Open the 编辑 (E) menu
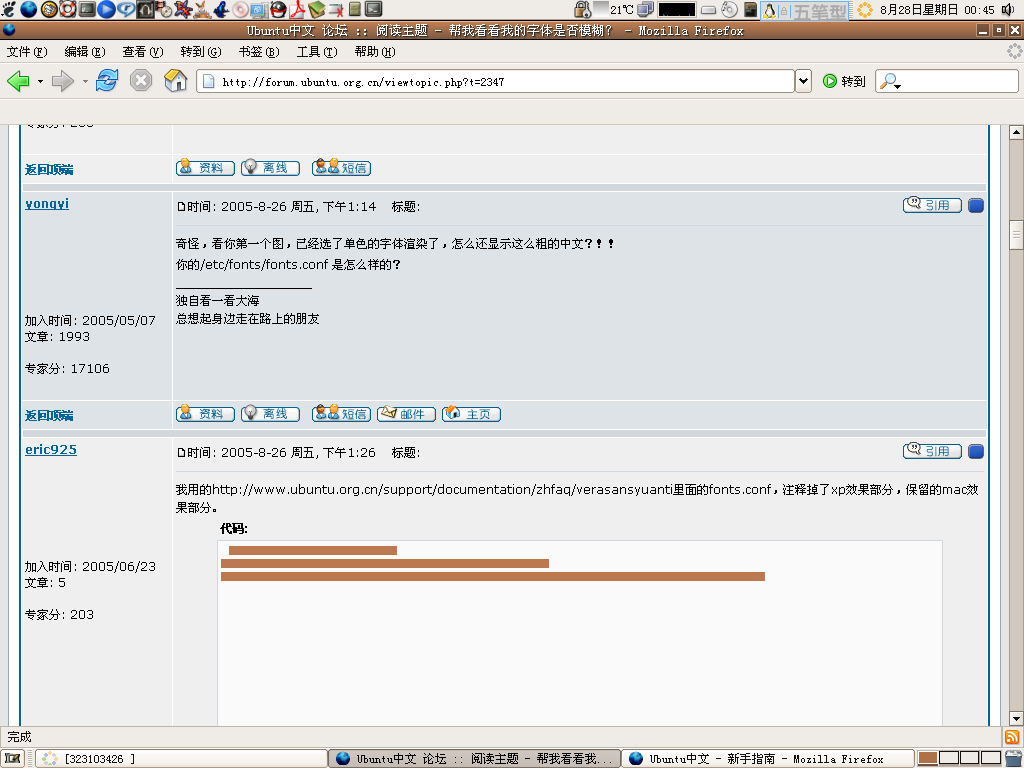The image size is (1024, 768). (85, 52)
